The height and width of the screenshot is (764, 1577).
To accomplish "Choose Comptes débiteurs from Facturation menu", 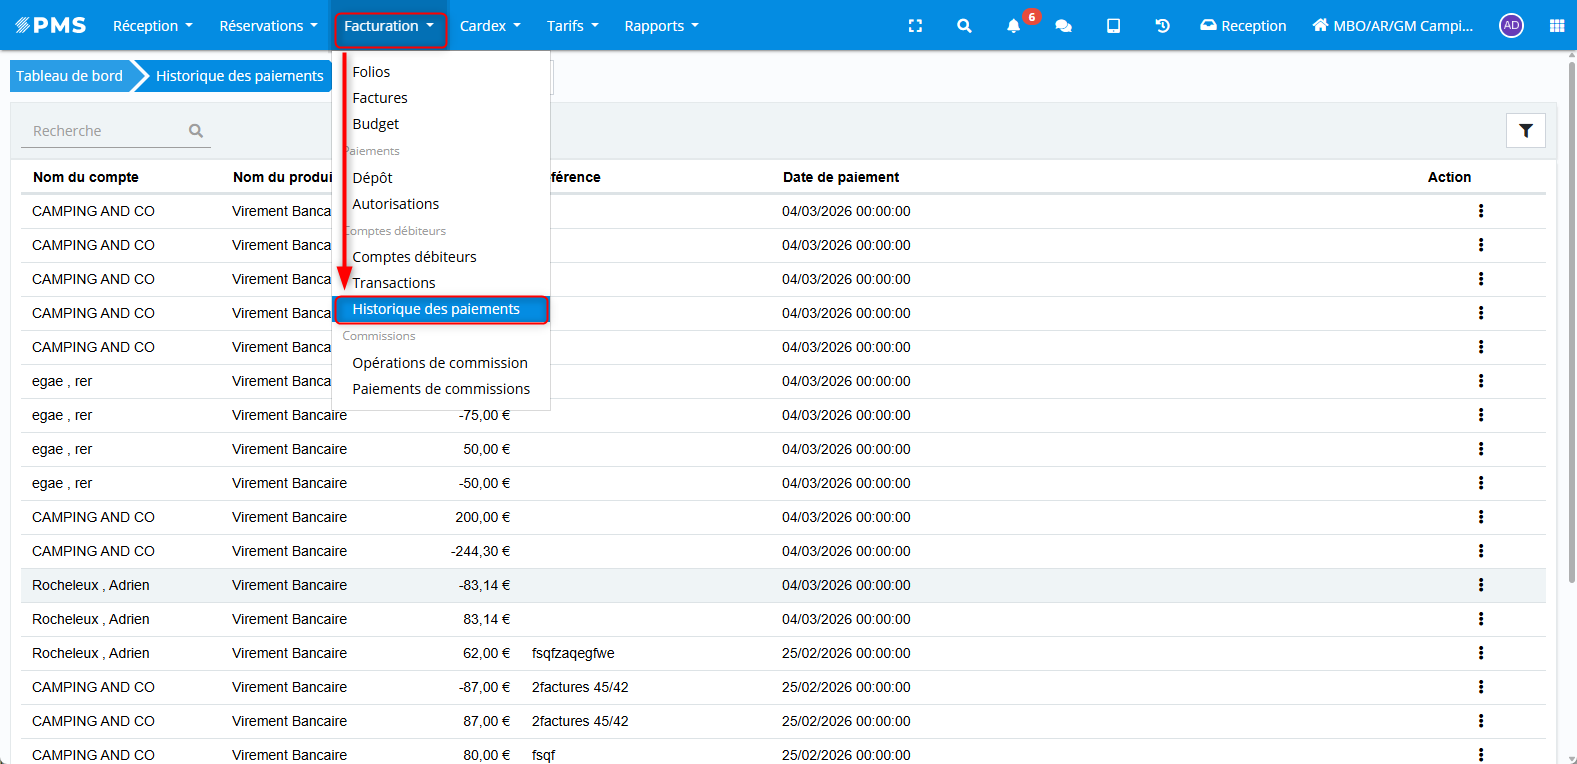I will click(x=414, y=257).
